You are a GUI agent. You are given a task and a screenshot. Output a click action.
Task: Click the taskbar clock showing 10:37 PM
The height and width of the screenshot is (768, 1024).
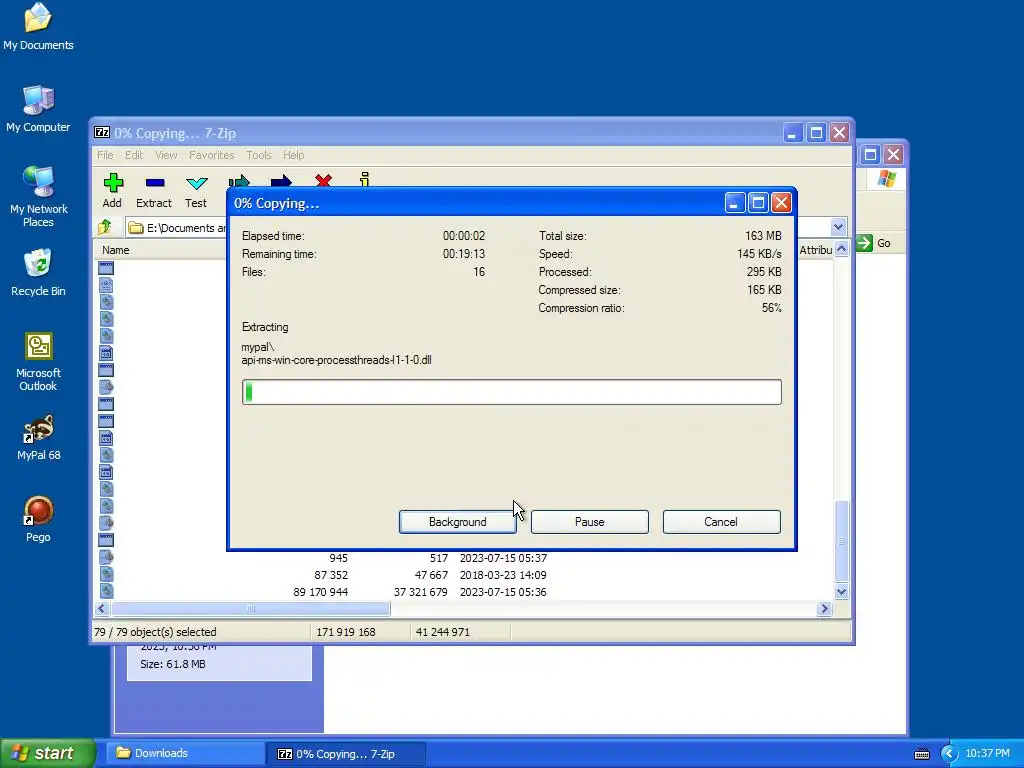coord(987,754)
